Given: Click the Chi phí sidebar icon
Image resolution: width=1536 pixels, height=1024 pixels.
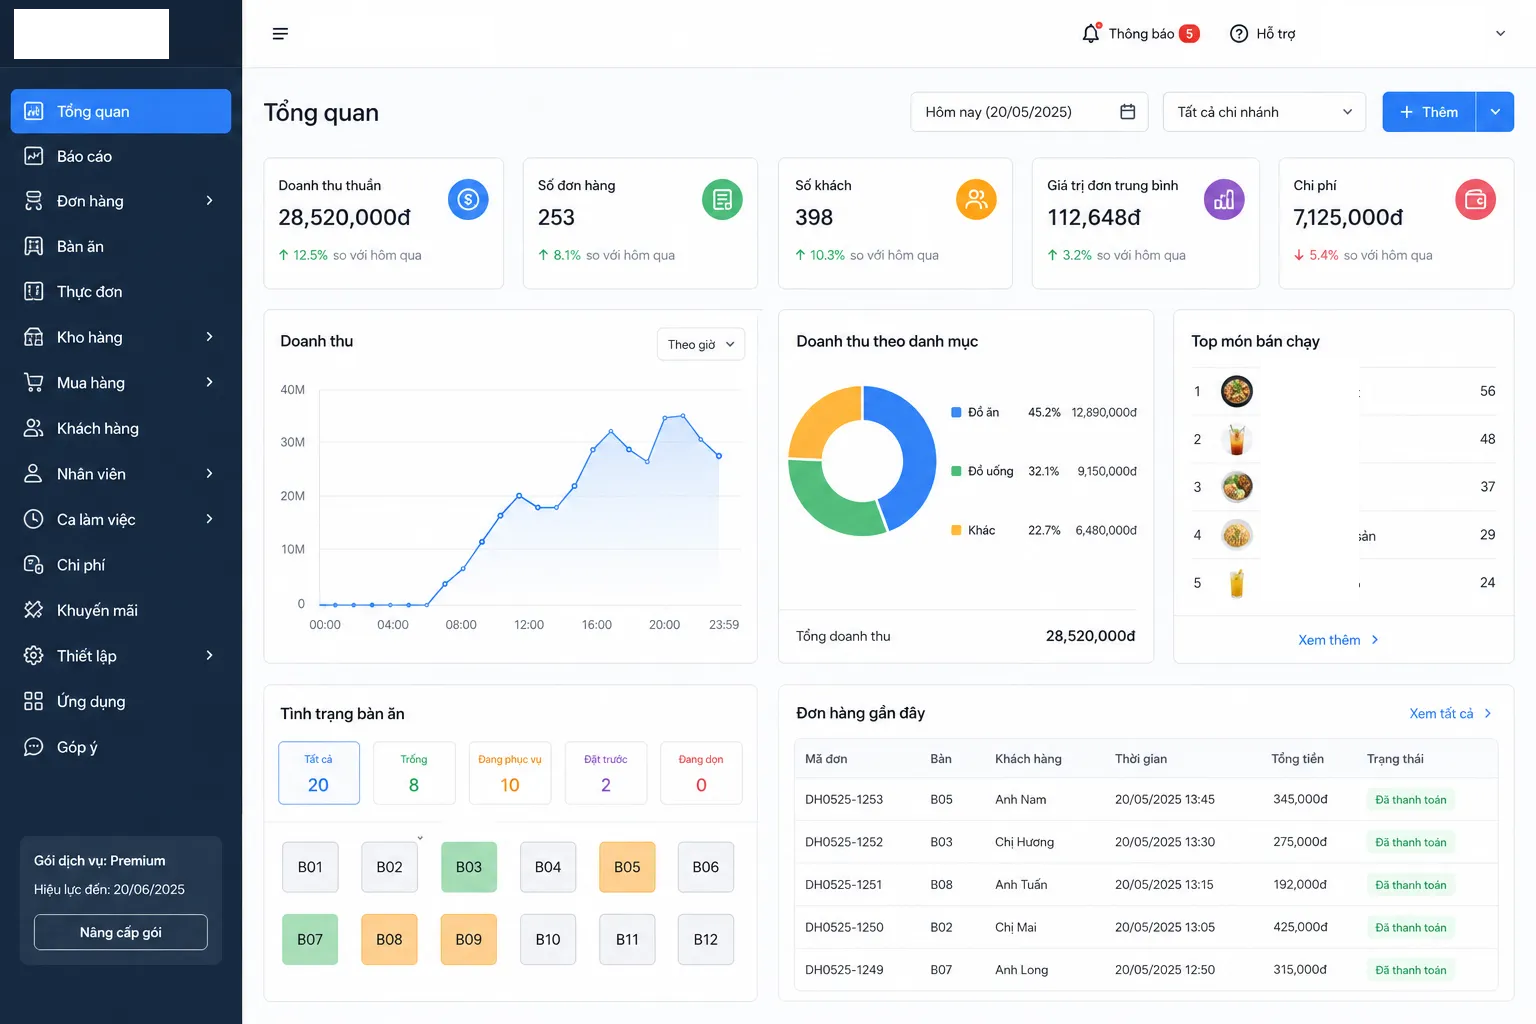Looking at the screenshot, I should pyautogui.click(x=34, y=564).
